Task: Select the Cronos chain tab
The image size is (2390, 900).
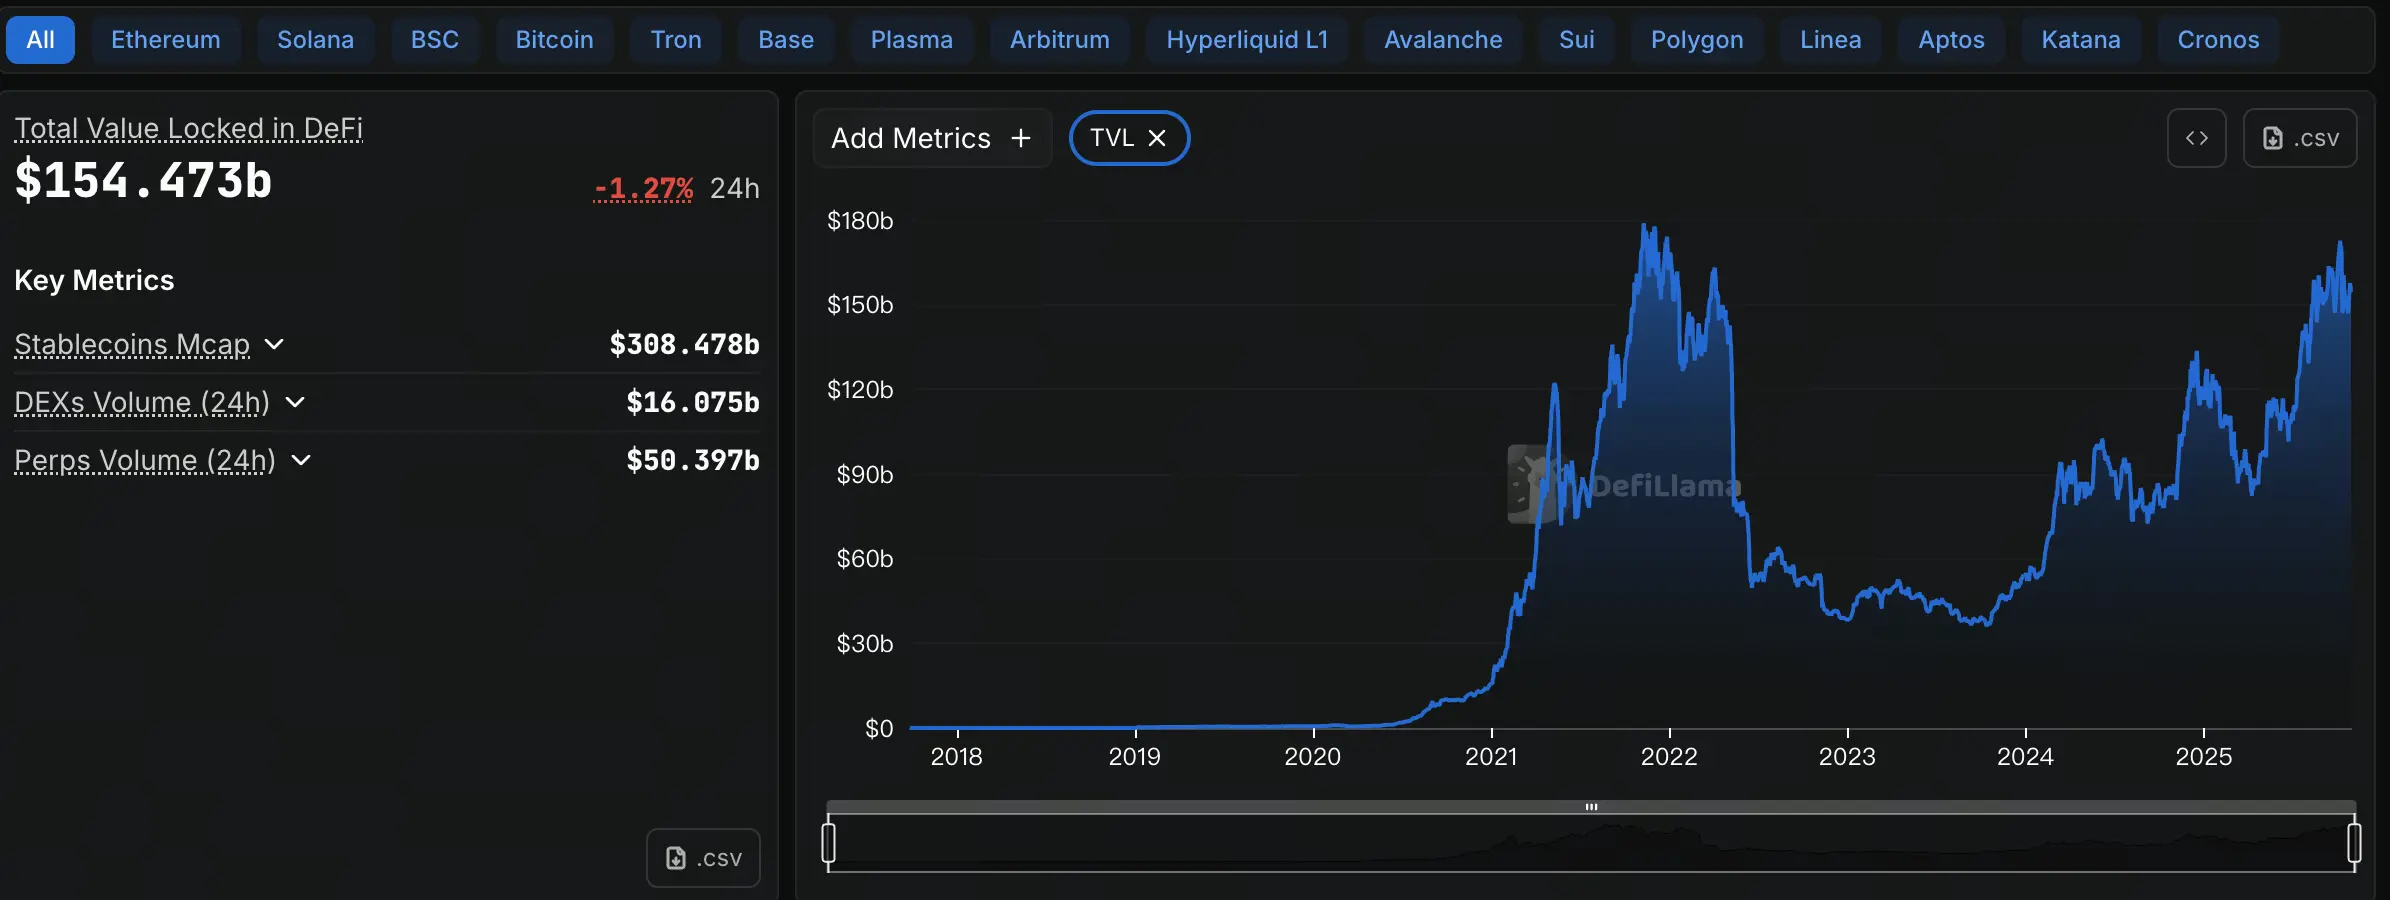Action: pos(2218,40)
